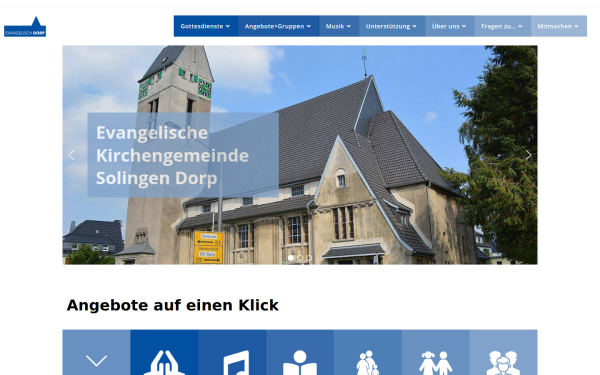This screenshot has width=600, height=375.
Task: Select the first slider dot indicator
Action: 291,258
